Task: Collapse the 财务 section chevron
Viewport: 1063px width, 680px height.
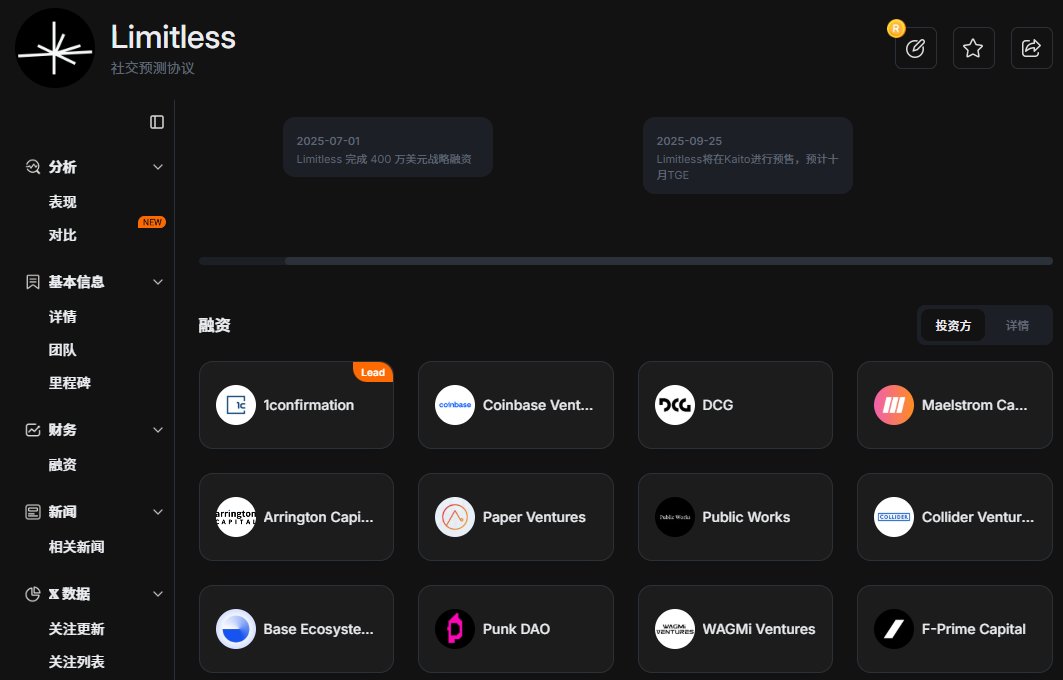Action: [158, 430]
